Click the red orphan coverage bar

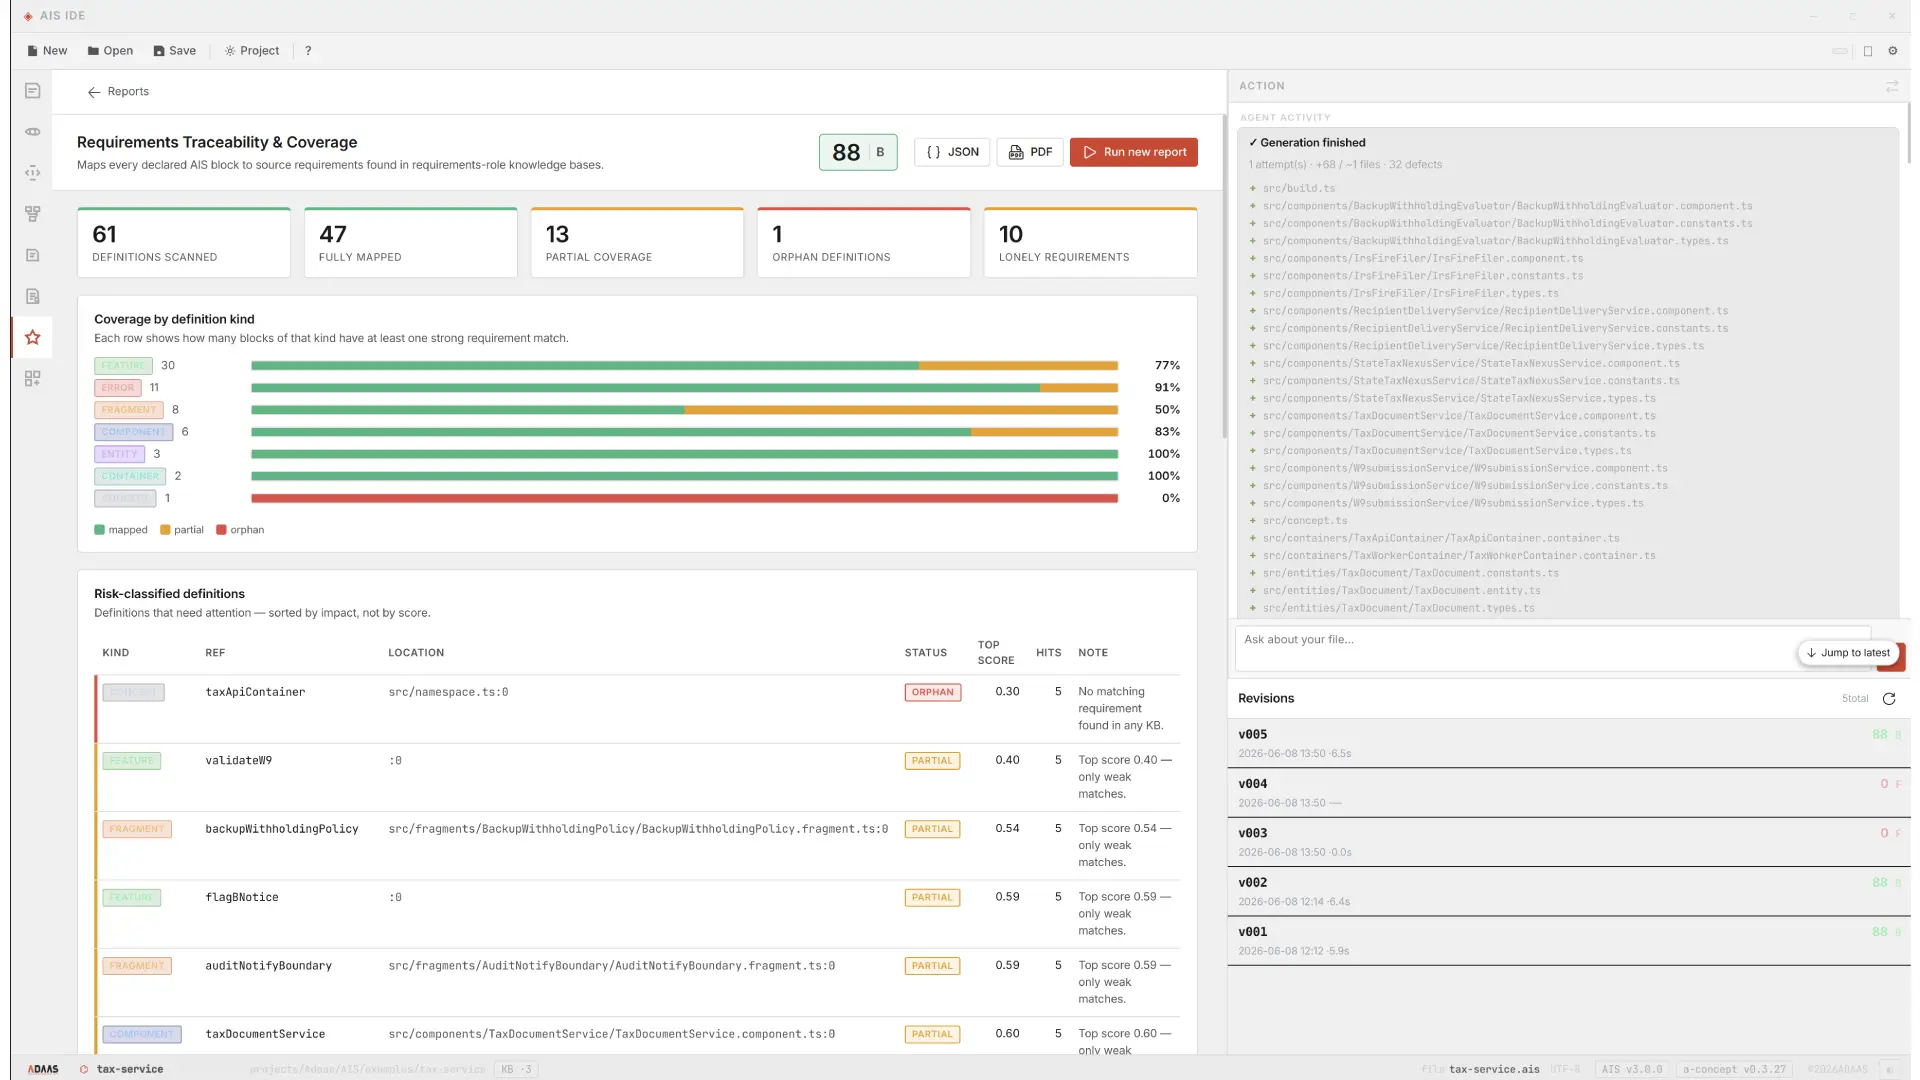[684, 498]
